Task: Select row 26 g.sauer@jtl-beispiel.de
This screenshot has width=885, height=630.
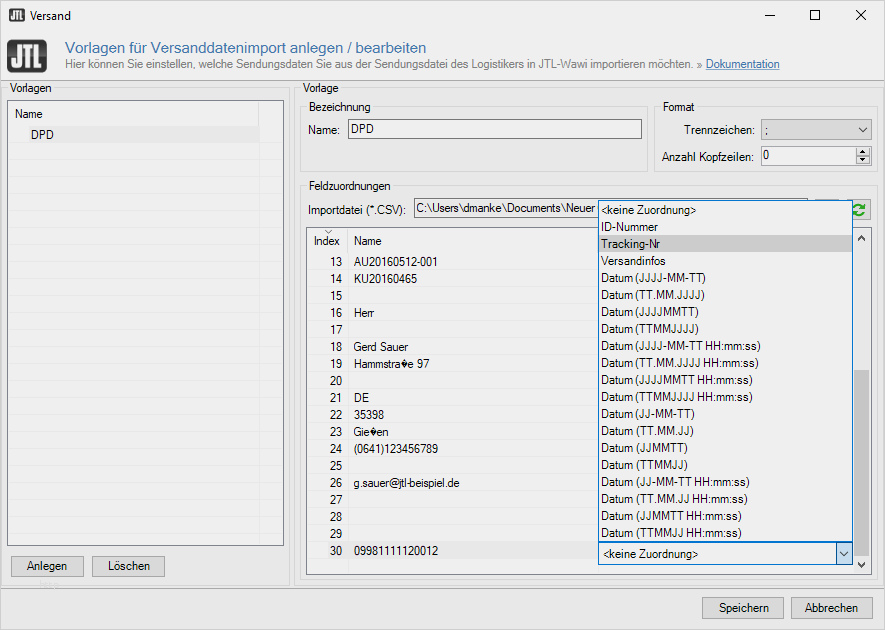Action: (x=453, y=483)
